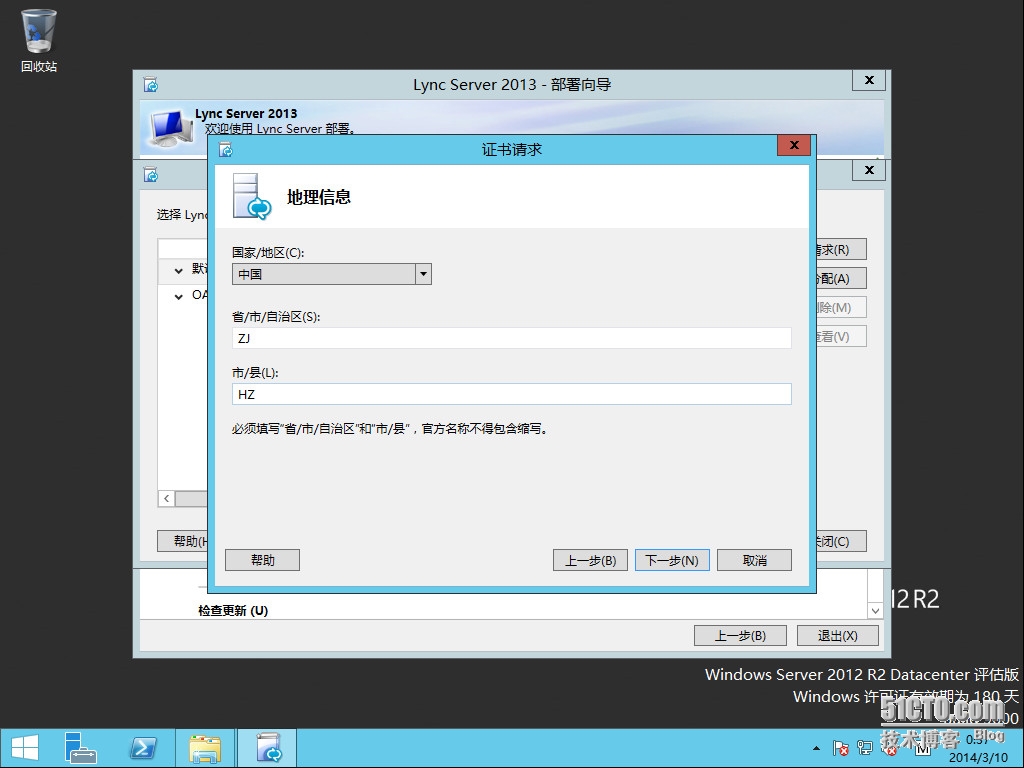The width and height of the screenshot is (1024, 768).
Task: Click 上一步(B) in the deployment wizard window
Action: click(740, 635)
